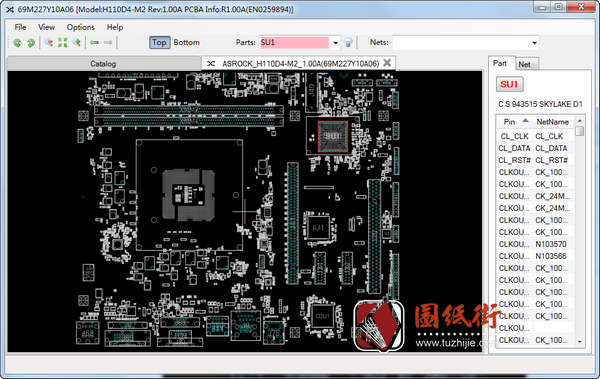The width and height of the screenshot is (600, 379).
Task: Open the Nets dropdown arrow
Action: 534,43
